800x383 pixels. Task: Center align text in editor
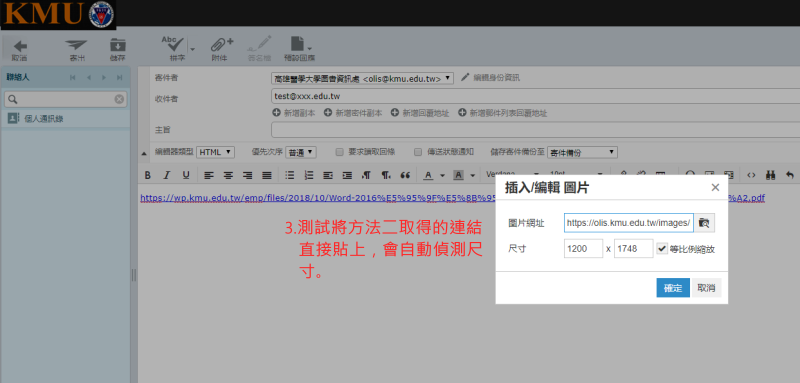click(228, 175)
